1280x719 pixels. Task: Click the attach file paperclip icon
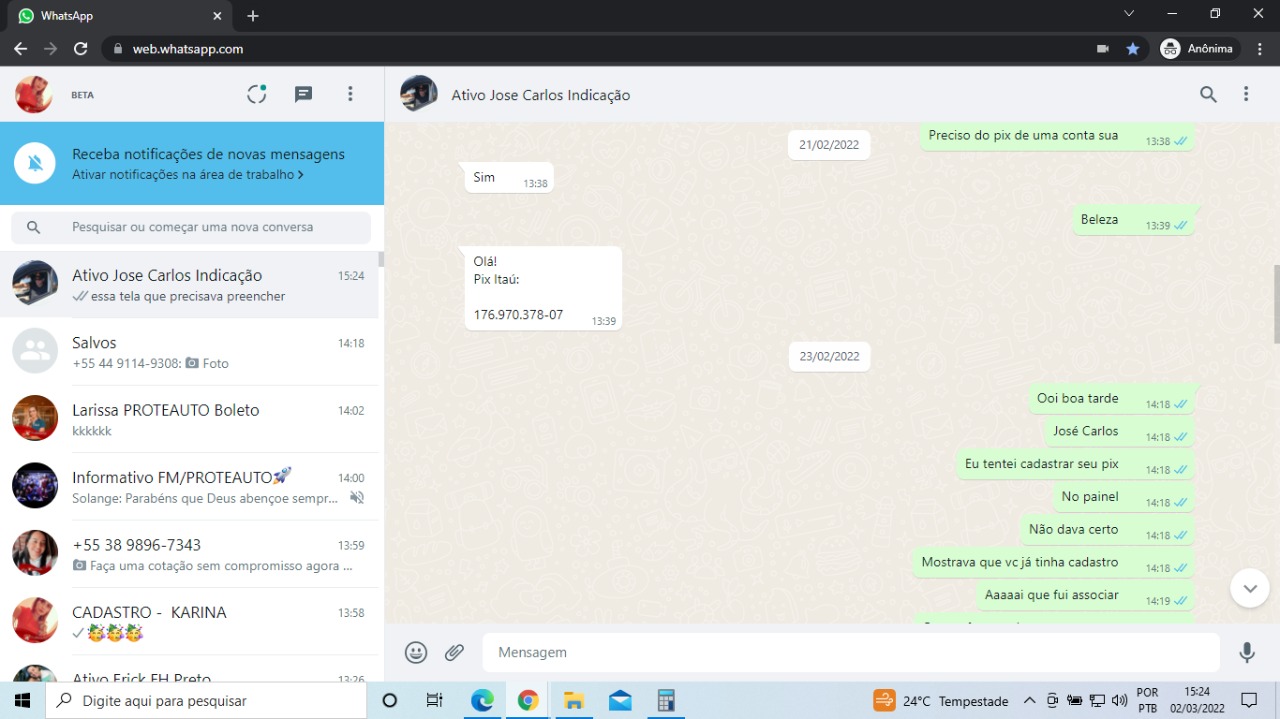point(455,652)
